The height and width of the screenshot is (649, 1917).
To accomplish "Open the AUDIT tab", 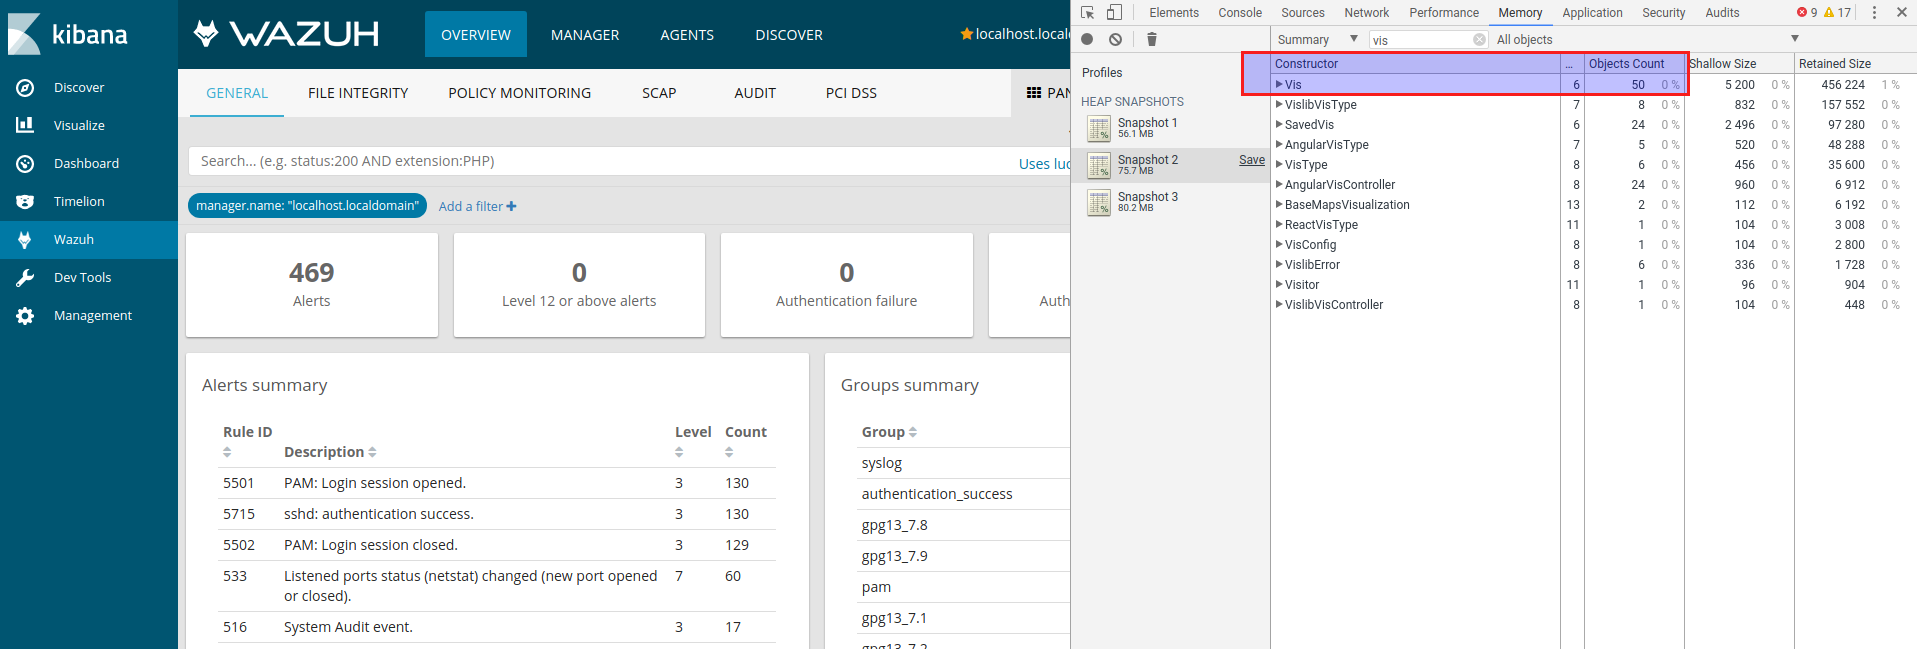I will click(755, 93).
